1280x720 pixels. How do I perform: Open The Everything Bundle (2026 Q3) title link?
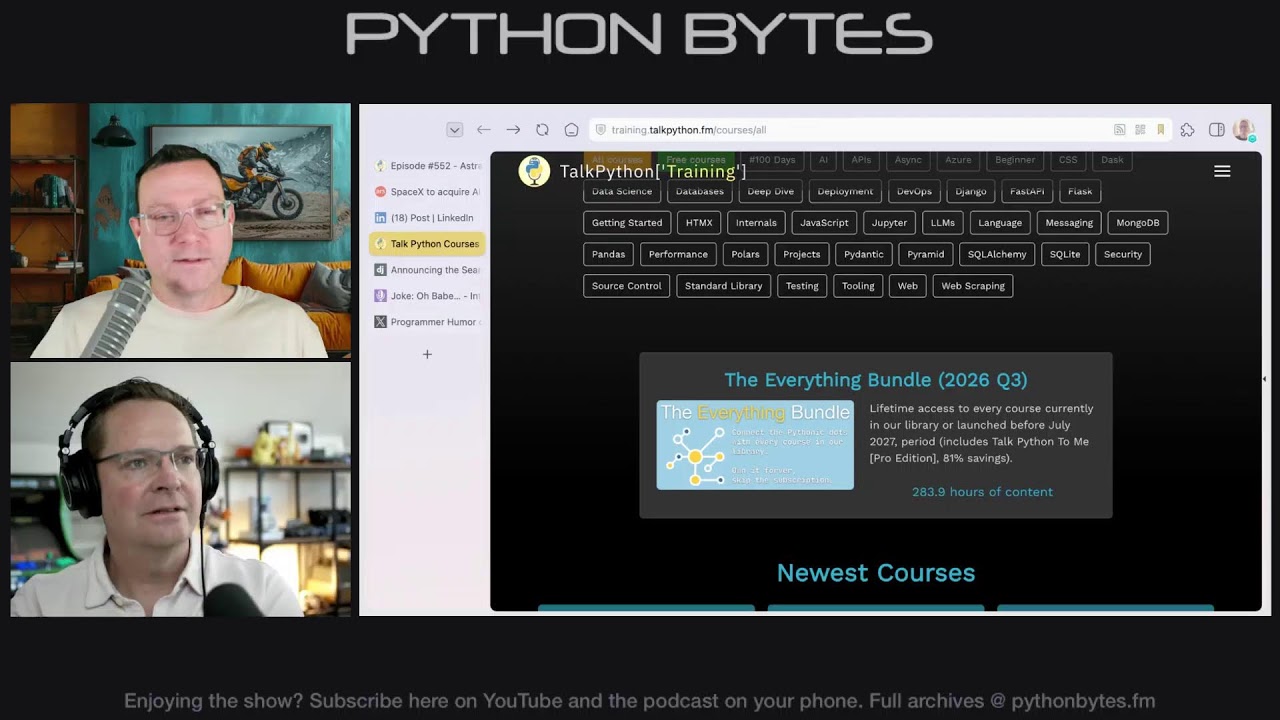876,380
